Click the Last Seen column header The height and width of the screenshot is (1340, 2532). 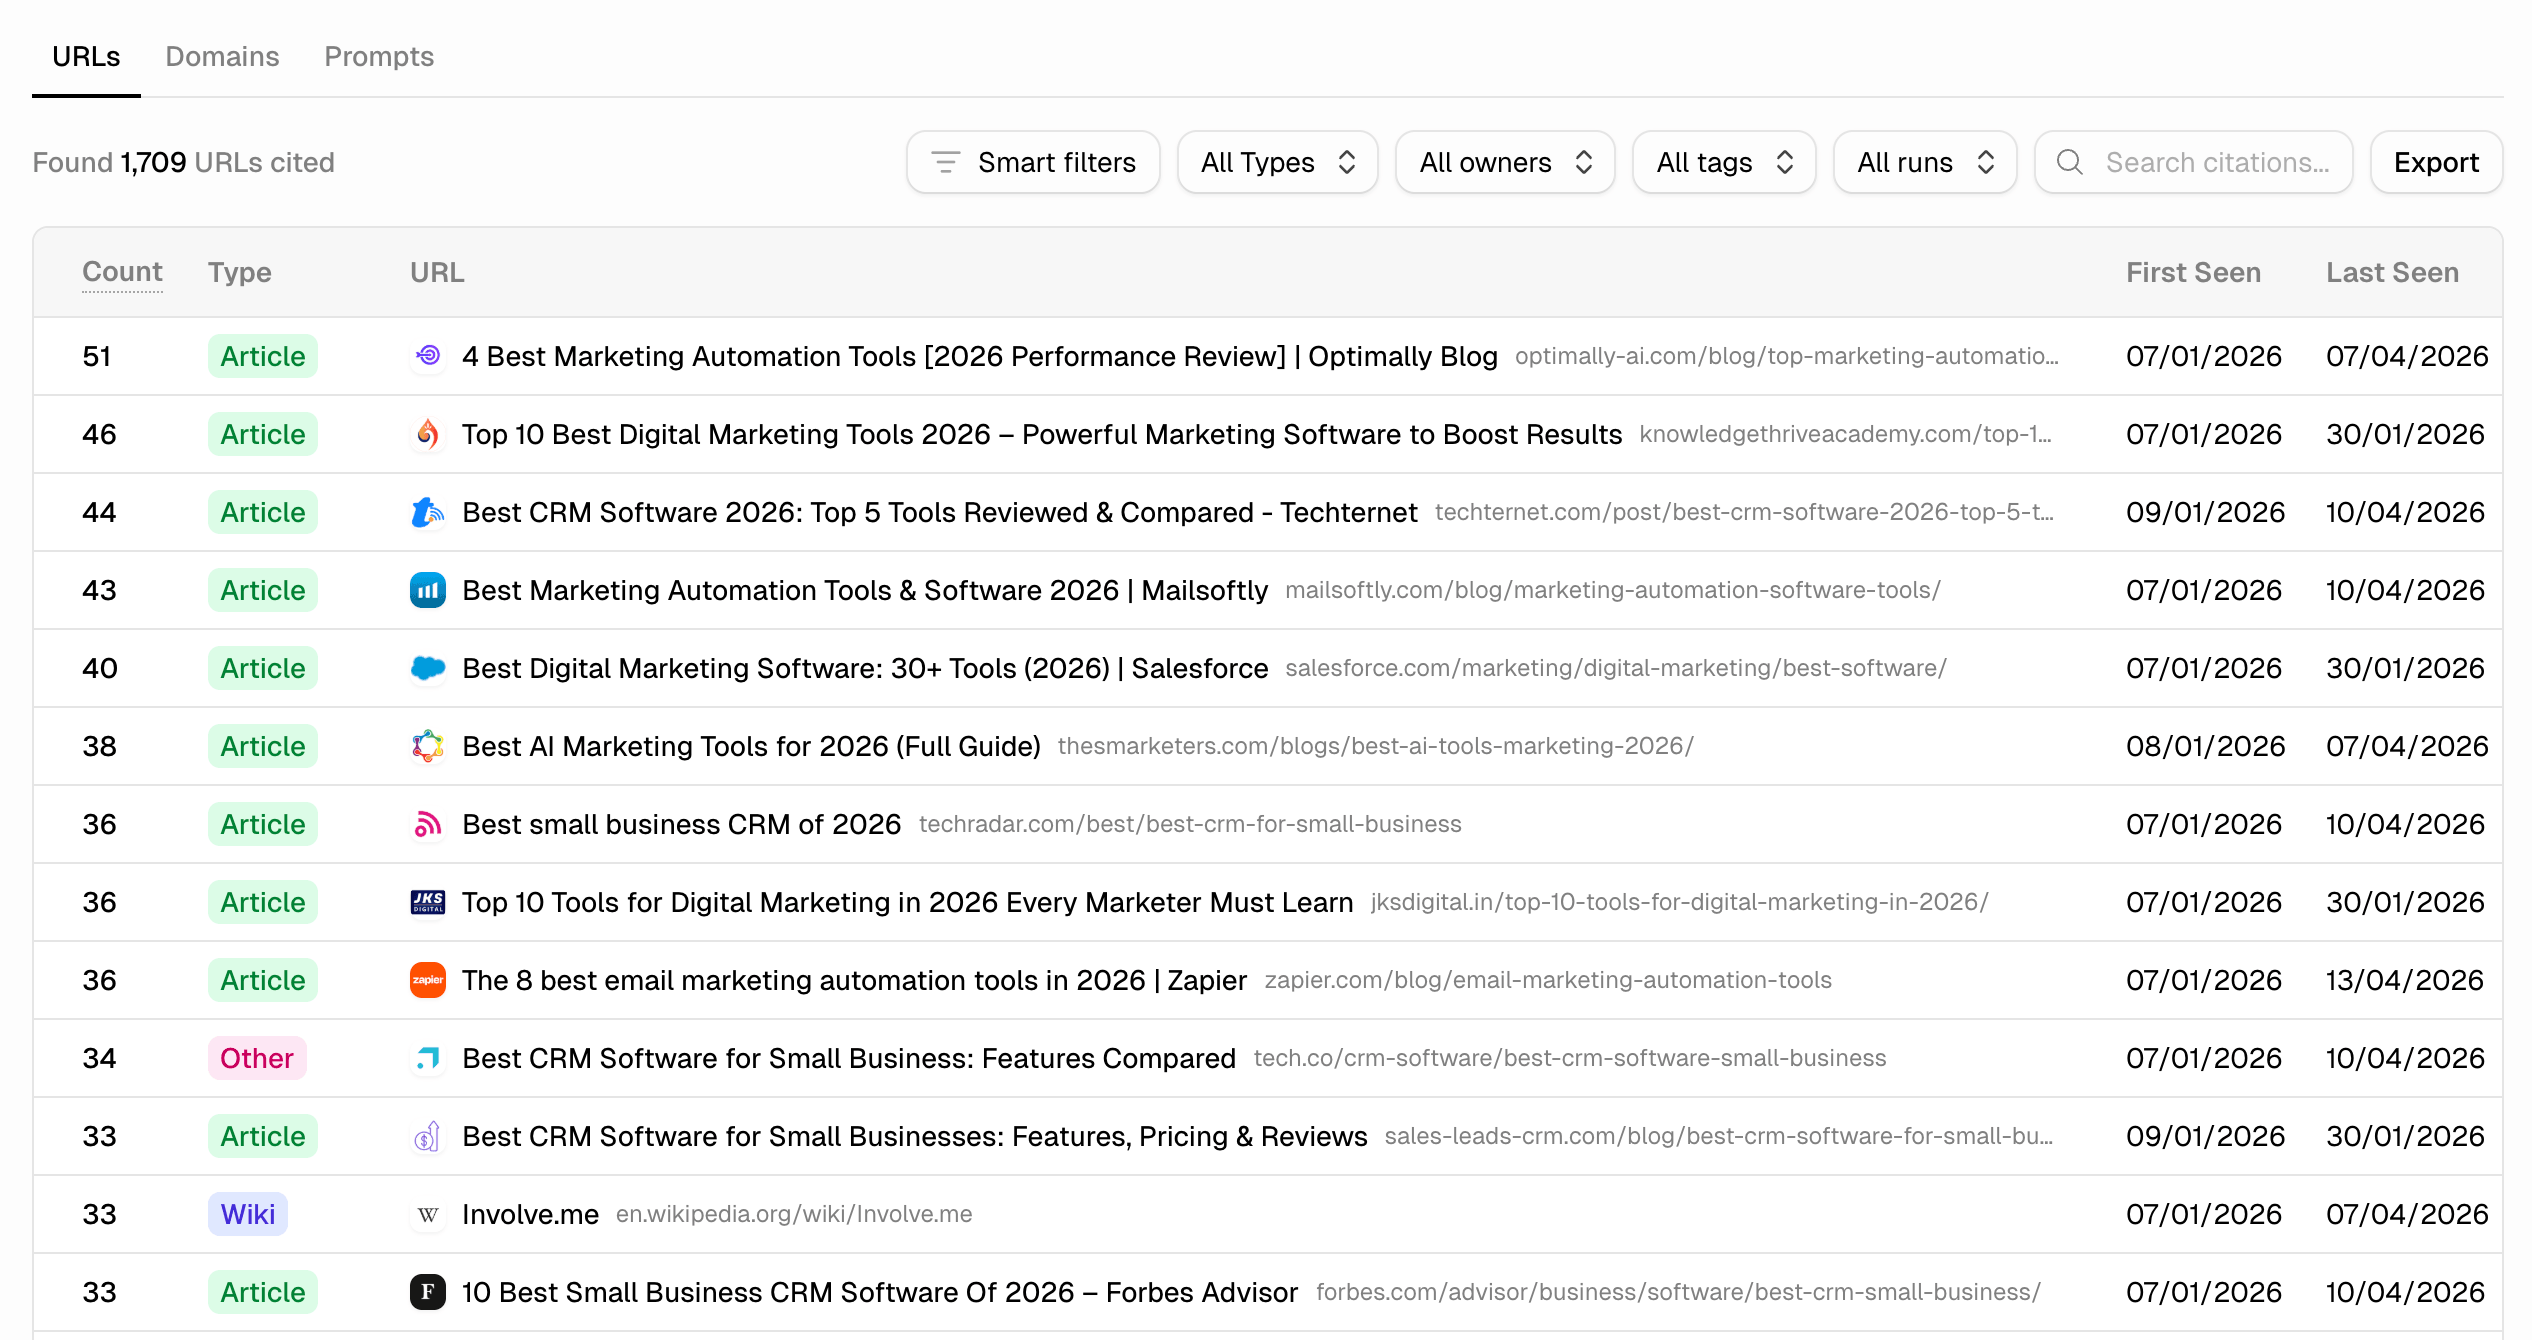[x=2392, y=272]
